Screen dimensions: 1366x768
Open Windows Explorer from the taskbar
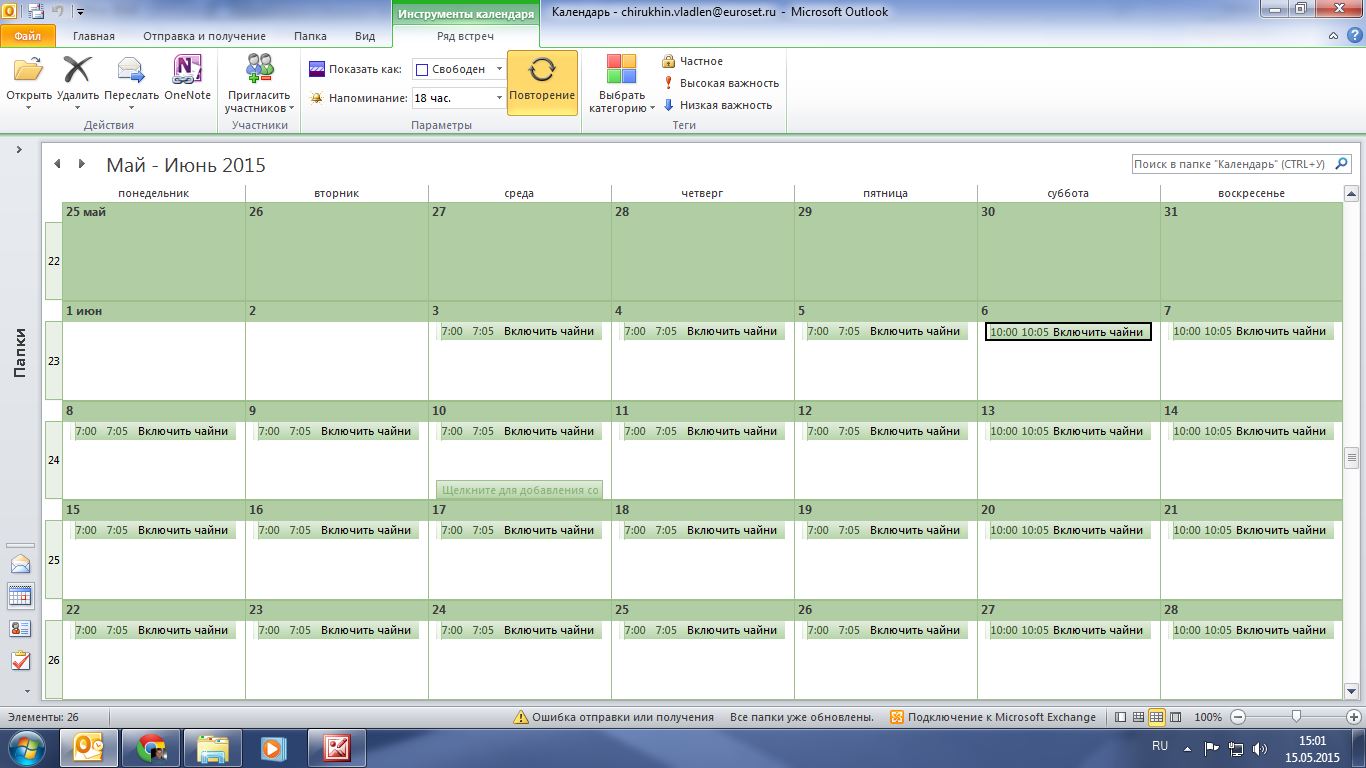point(213,748)
